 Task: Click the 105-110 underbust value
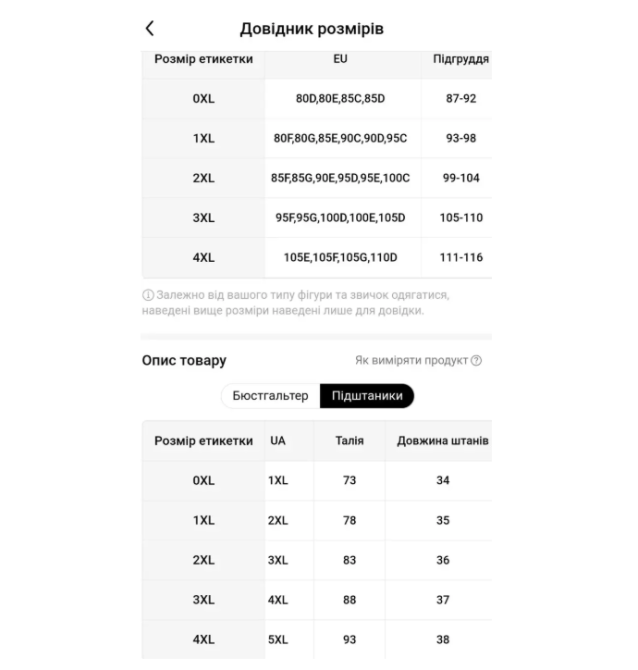pos(461,218)
